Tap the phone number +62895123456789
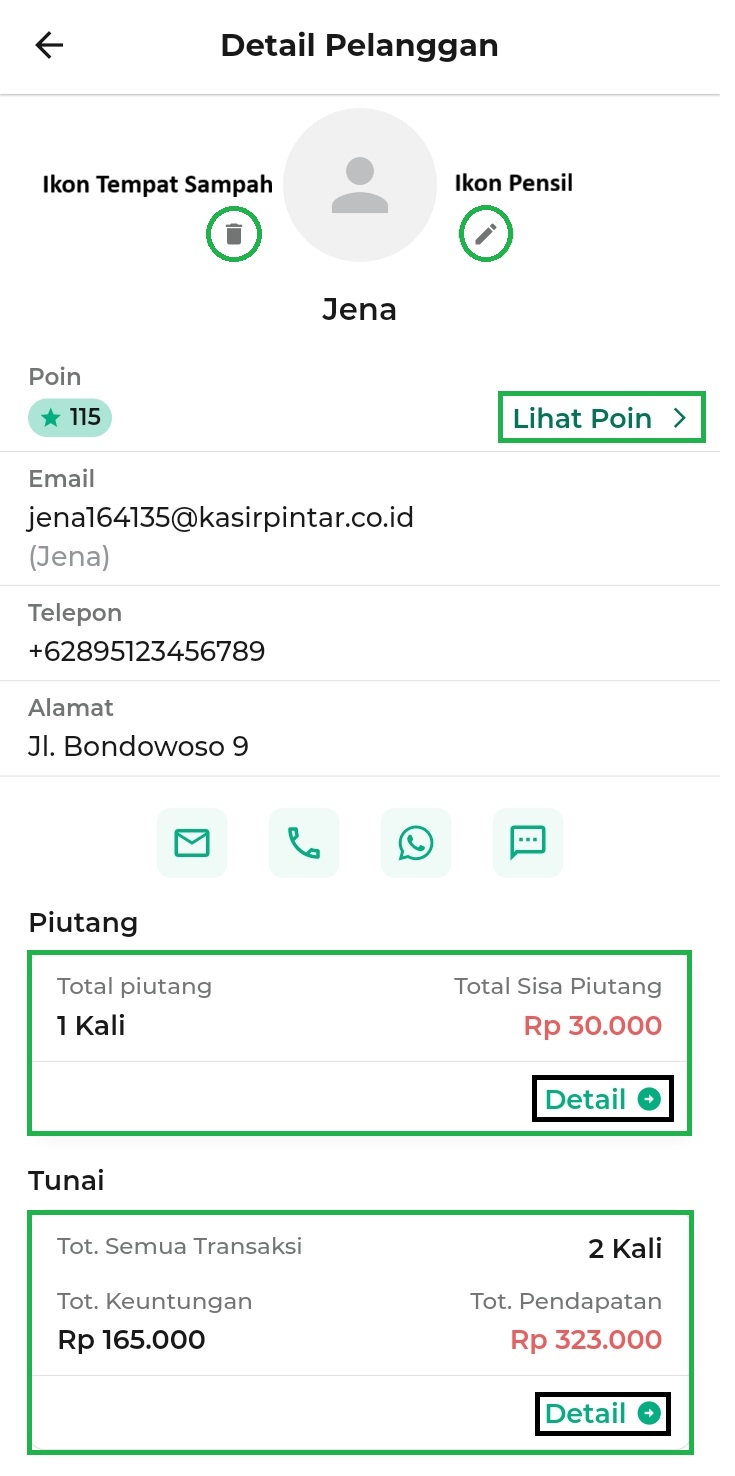735x1476 pixels. click(147, 652)
